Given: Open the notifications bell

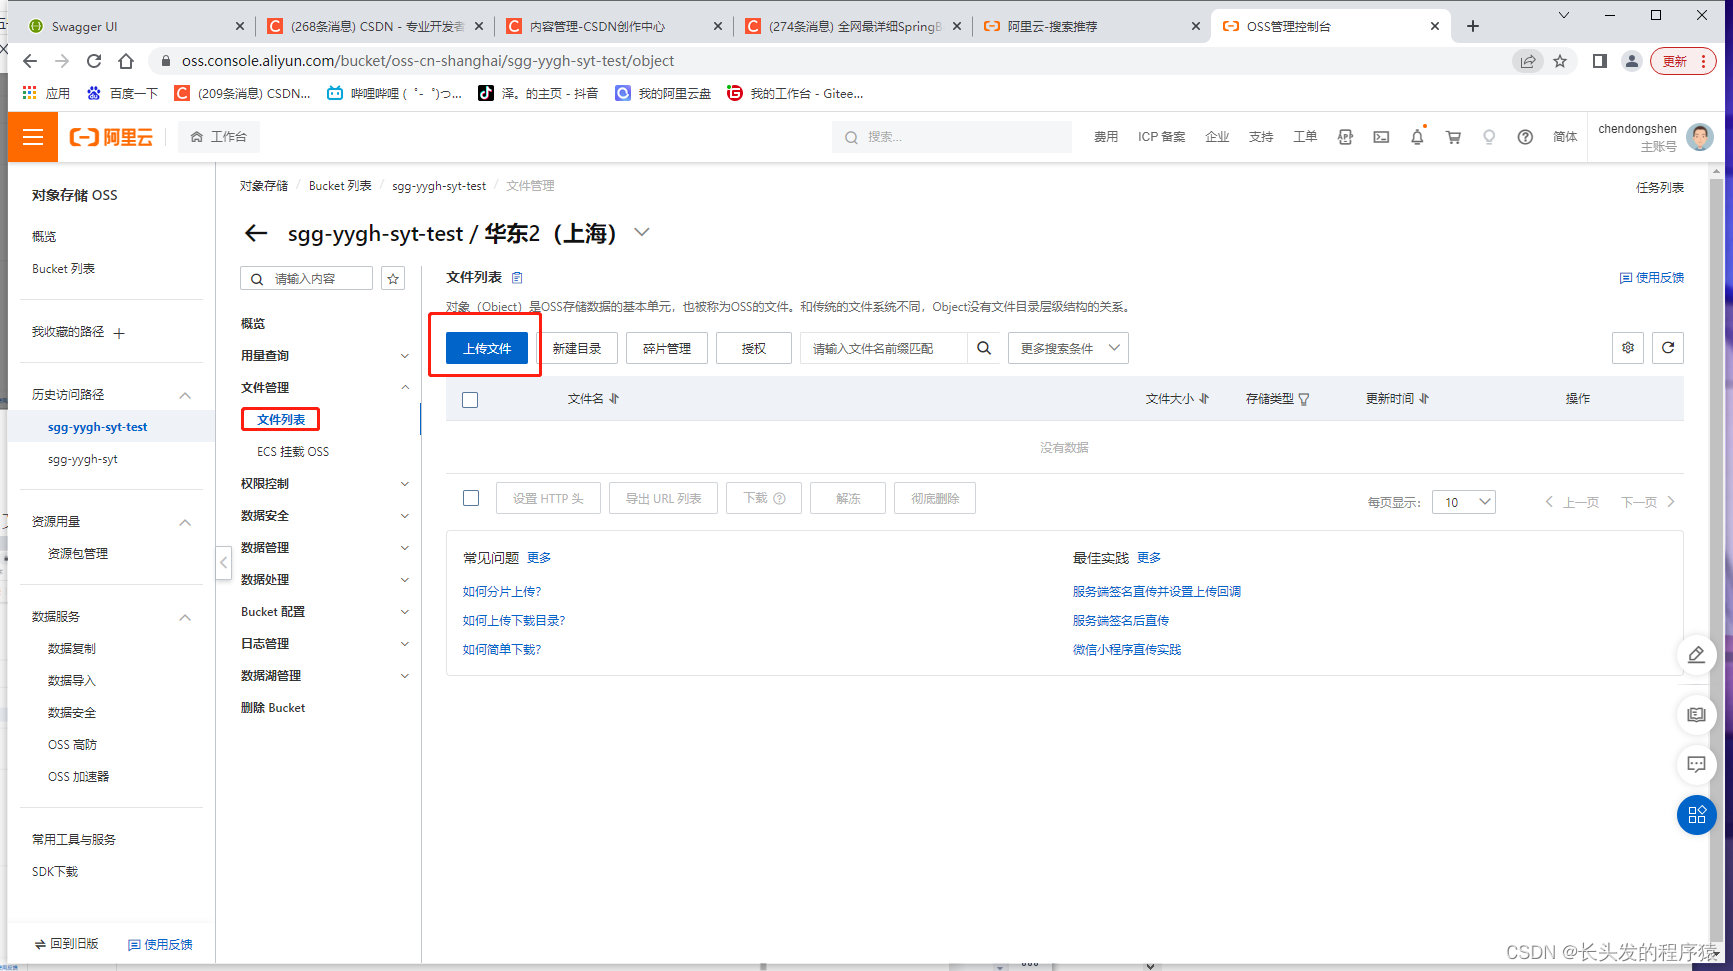Looking at the screenshot, I should click(1417, 137).
